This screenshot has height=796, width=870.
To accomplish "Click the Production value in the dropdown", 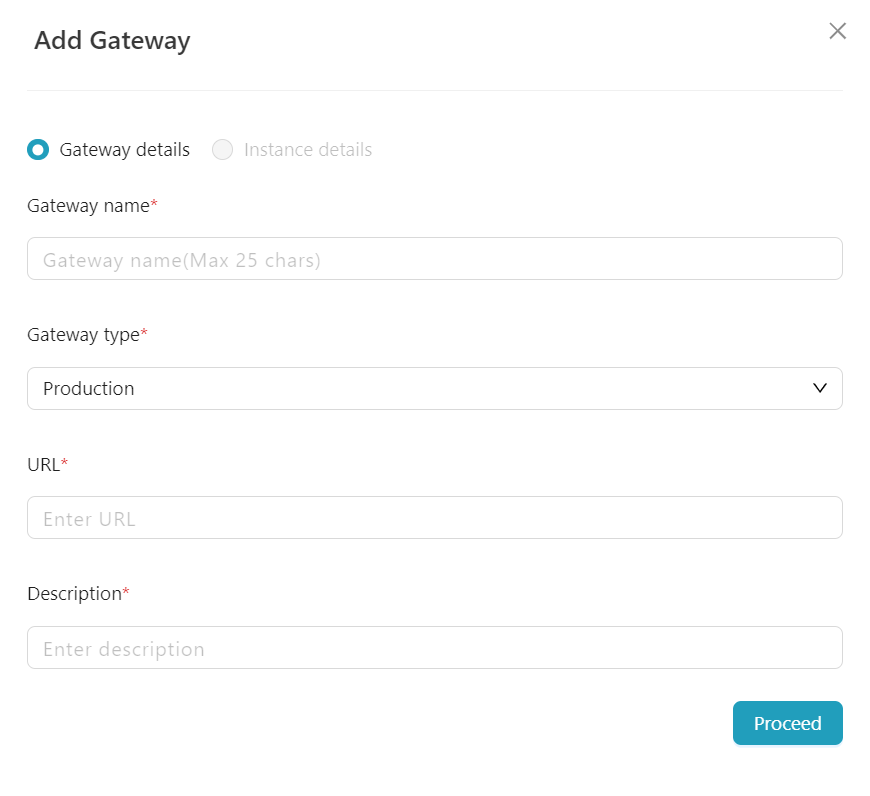I will pos(89,389).
